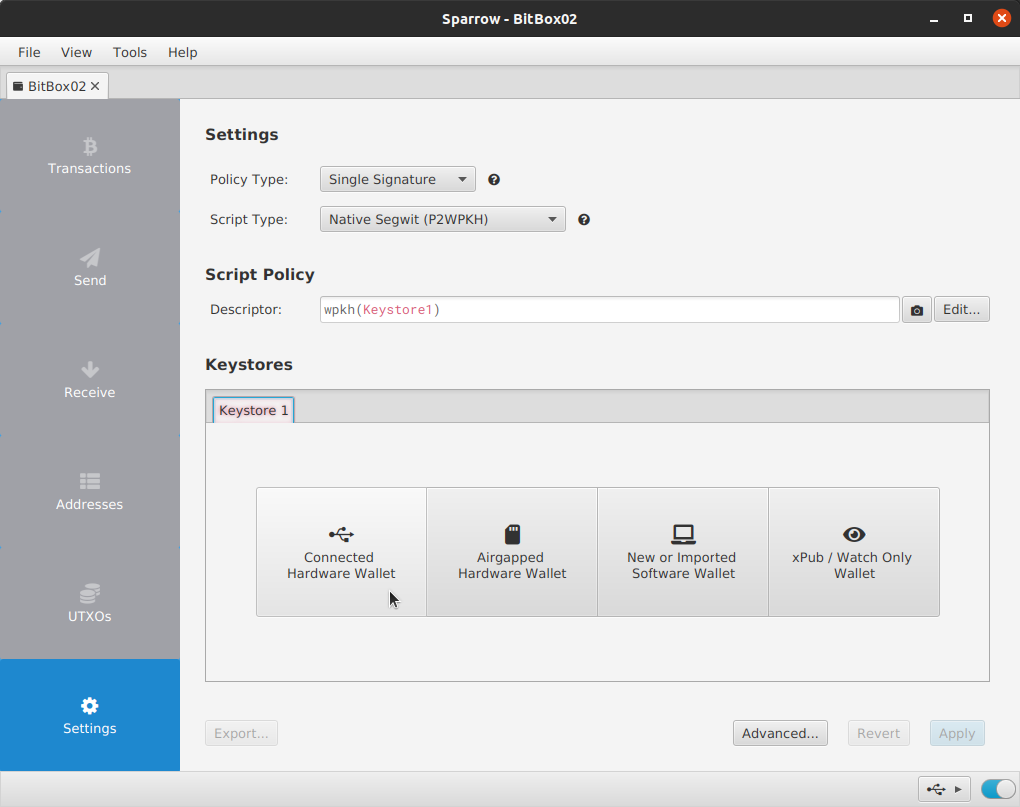Viewport: 1020px width, 807px height.
Task: Open the Tools menu
Action: coord(129,52)
